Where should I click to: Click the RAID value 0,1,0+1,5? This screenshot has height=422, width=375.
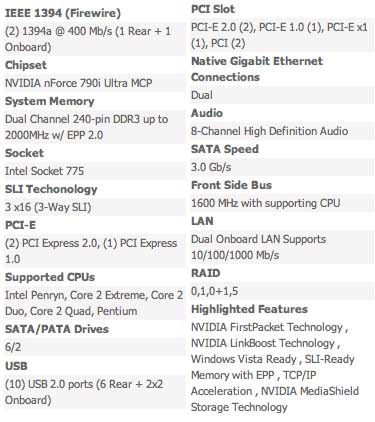coord(215,291)
